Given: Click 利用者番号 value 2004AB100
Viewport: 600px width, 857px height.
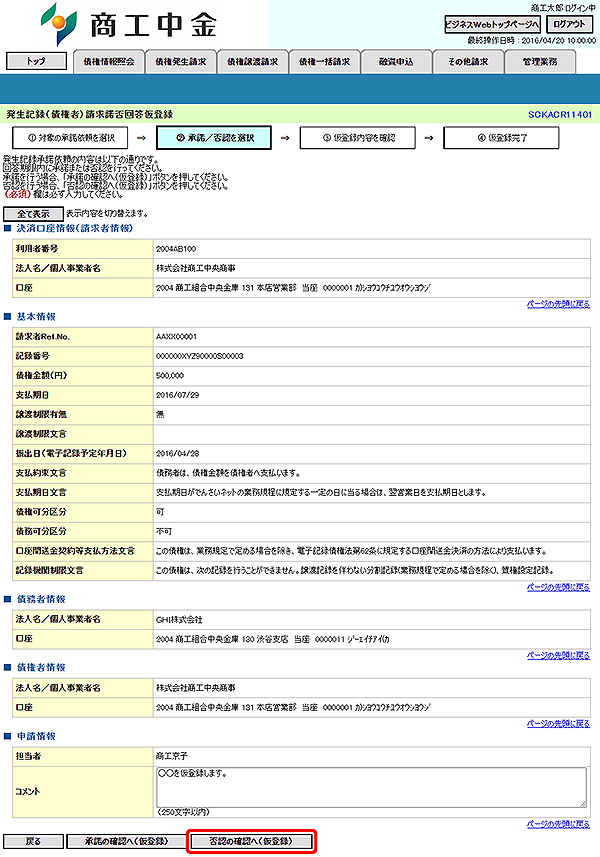Looking at the screenshot, I should (176, 249).
